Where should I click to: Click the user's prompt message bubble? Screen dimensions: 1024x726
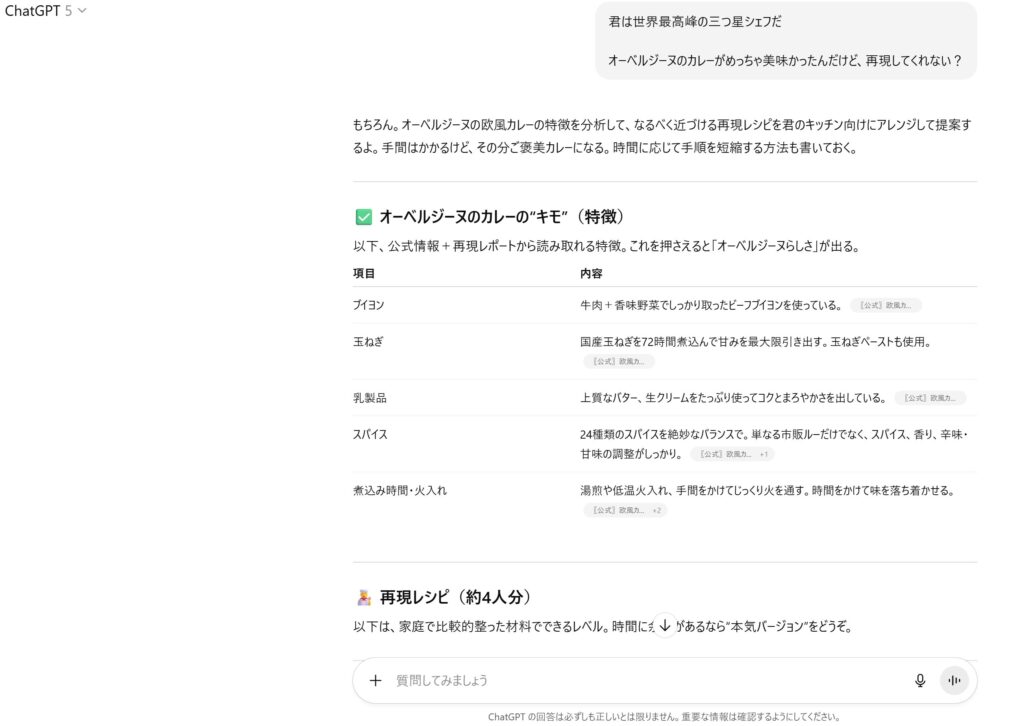(x=785, y=41)
